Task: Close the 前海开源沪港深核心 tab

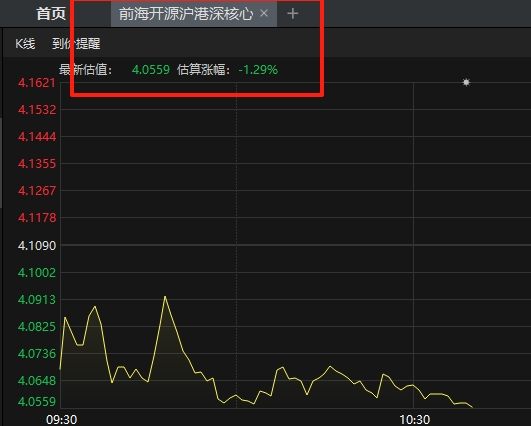Action: 264,13
